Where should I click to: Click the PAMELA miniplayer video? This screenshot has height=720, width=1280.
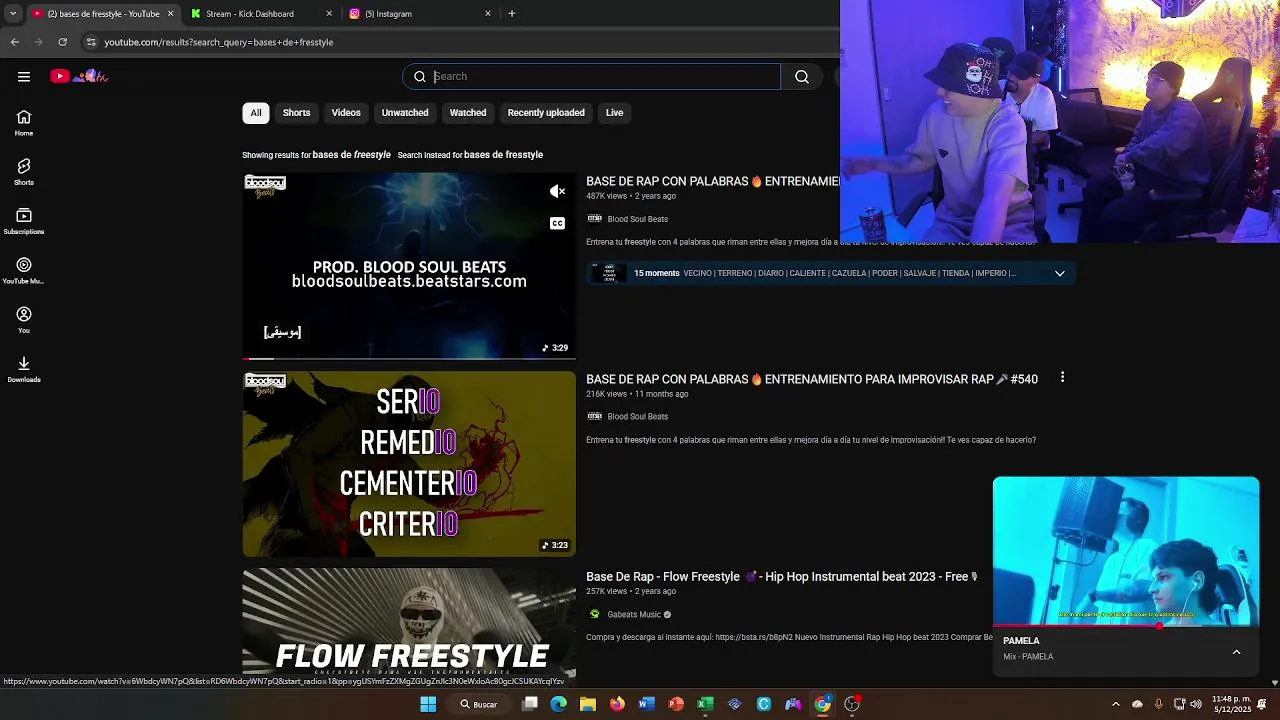pyautogui.click(x=1126, y=551)
